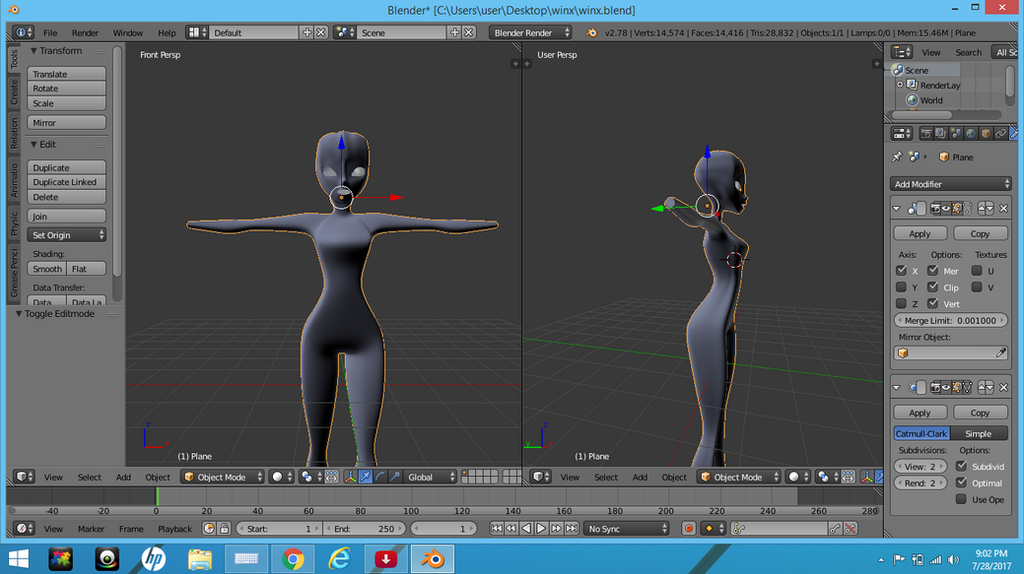Copy the Subdivision Surface modifier
Image resolution: width=1024 pixels, height=574 pixels.
(x=980, y=413)
